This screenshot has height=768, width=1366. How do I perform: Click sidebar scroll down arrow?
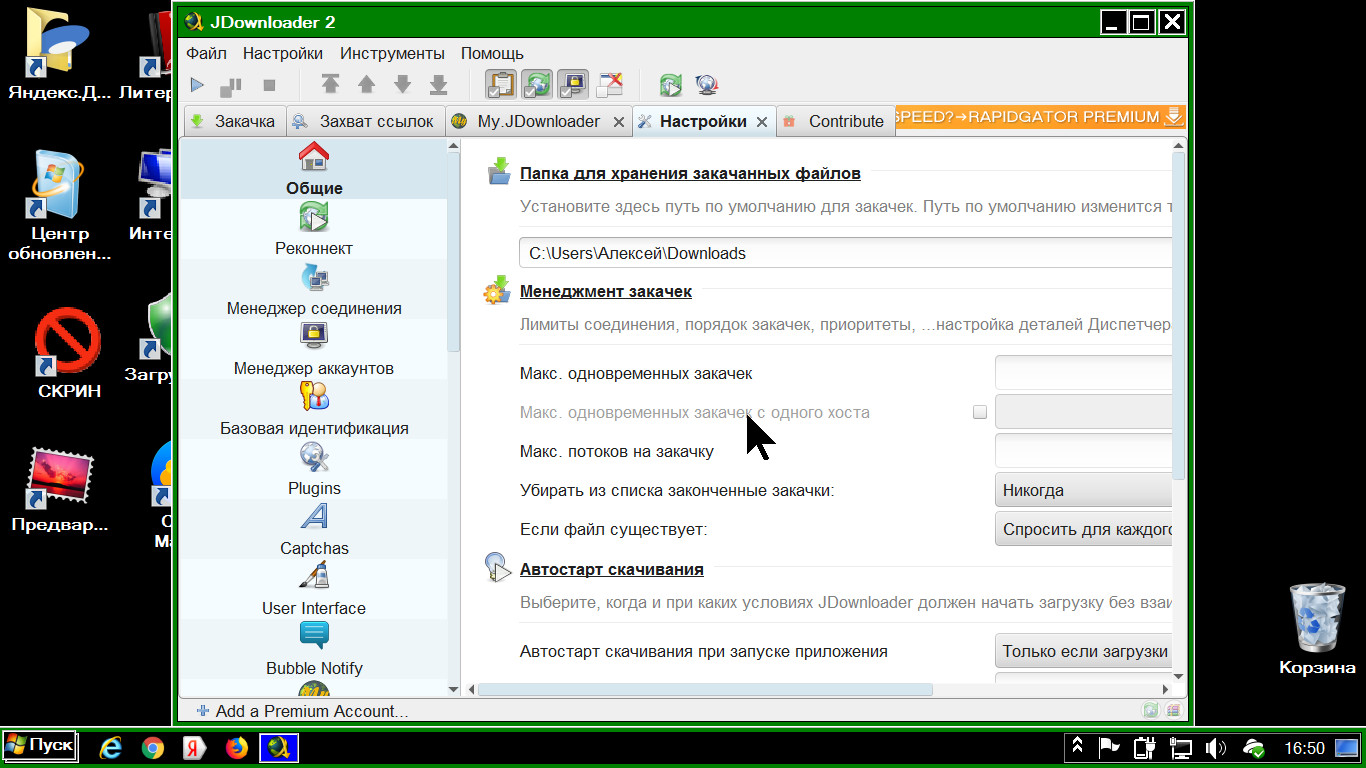pos(453,689)
